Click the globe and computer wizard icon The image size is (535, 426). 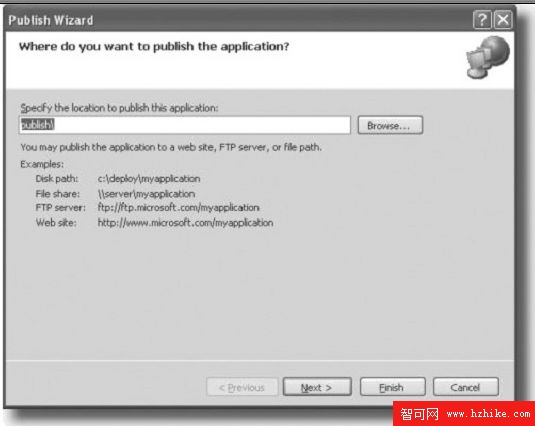487,57
